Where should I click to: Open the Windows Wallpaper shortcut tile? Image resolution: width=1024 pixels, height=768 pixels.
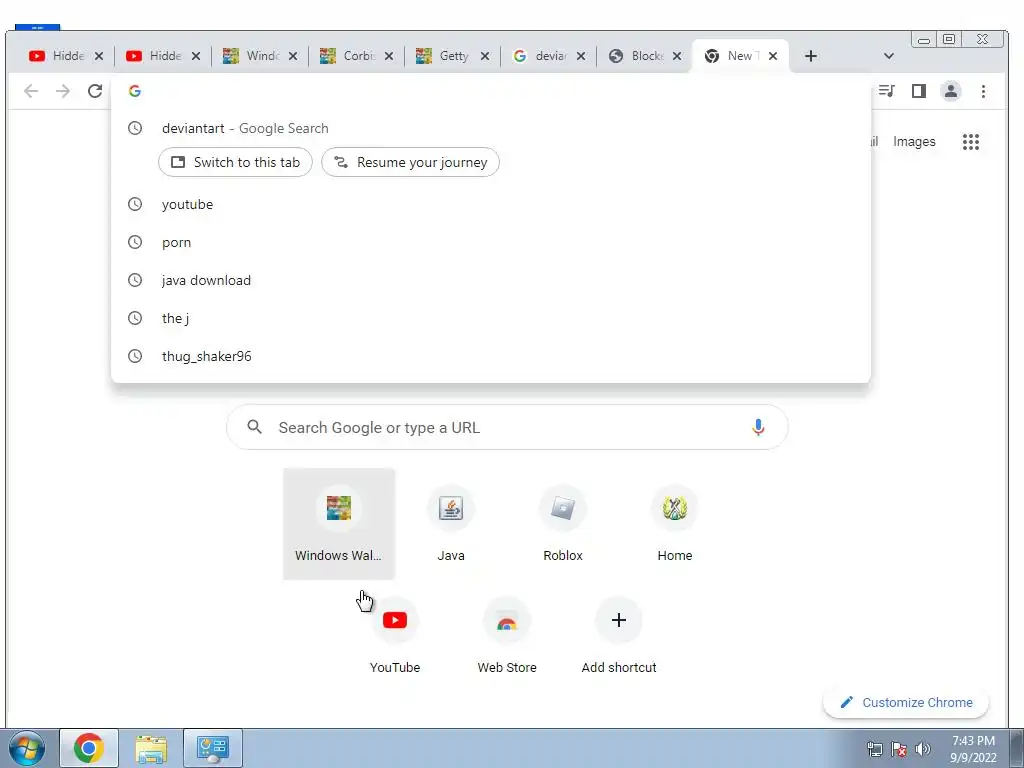[338, 524]
